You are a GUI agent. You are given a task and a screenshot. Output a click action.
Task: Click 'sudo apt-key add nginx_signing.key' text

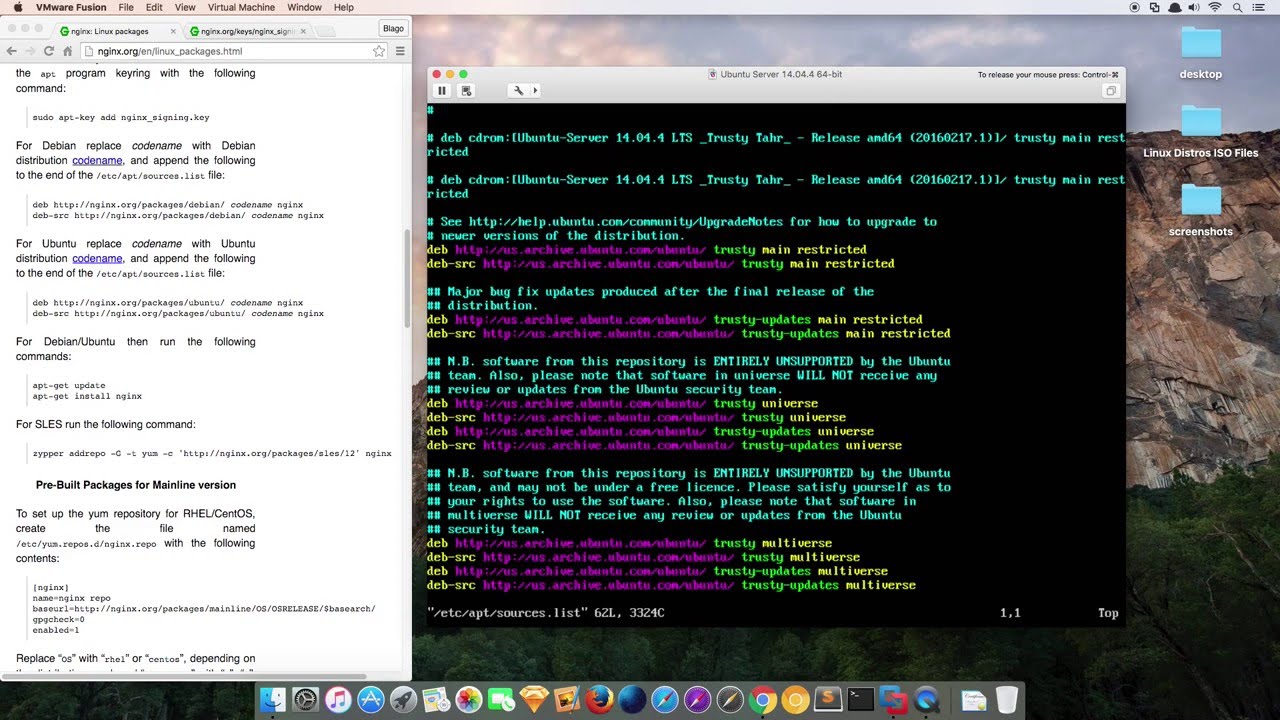(121, 117)
